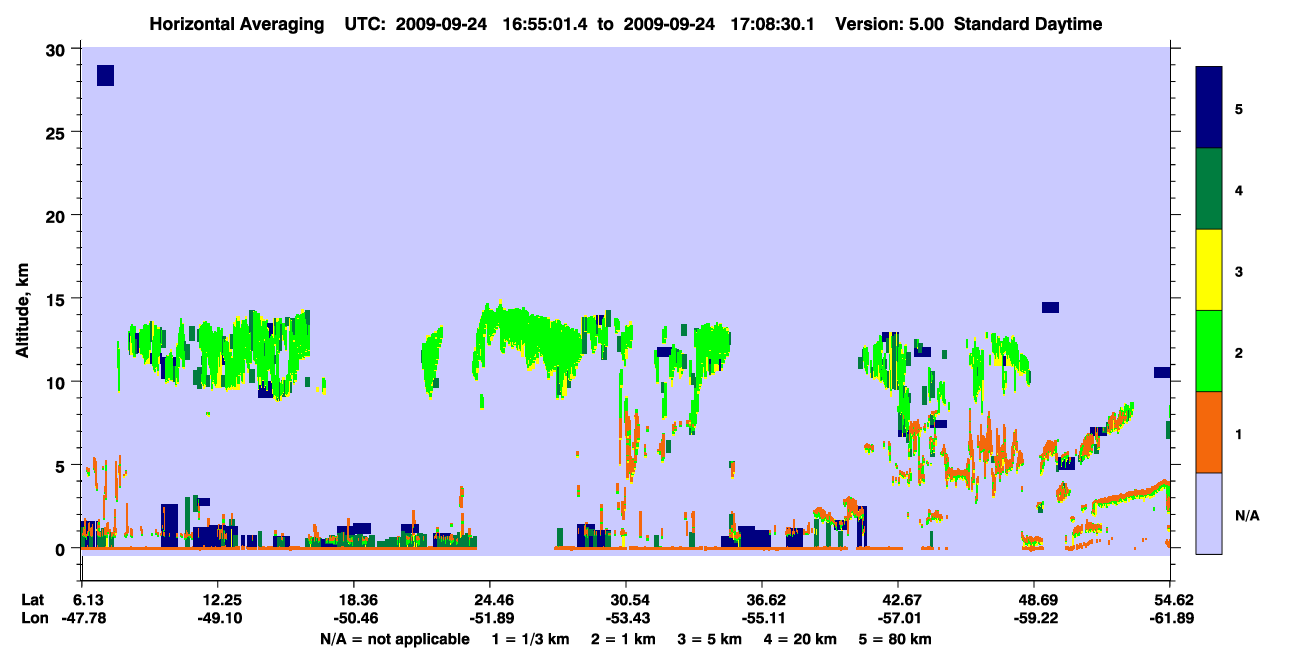The height and width of the screenshot is (667, 1300).
Task: Click the orange colorbar segment labeled 1
Action: click(x=1209, y=432)
